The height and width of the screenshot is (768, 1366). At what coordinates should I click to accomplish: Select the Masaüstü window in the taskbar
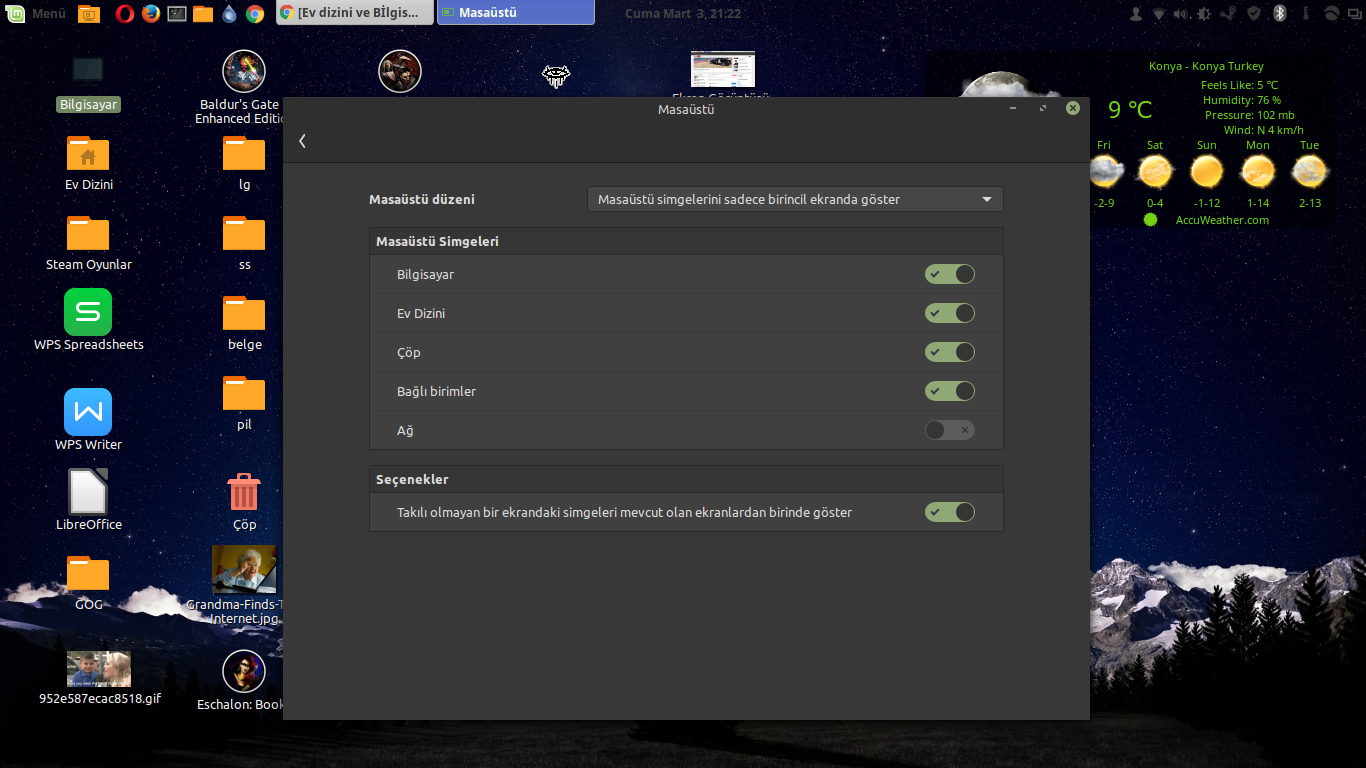coord(516,13)
